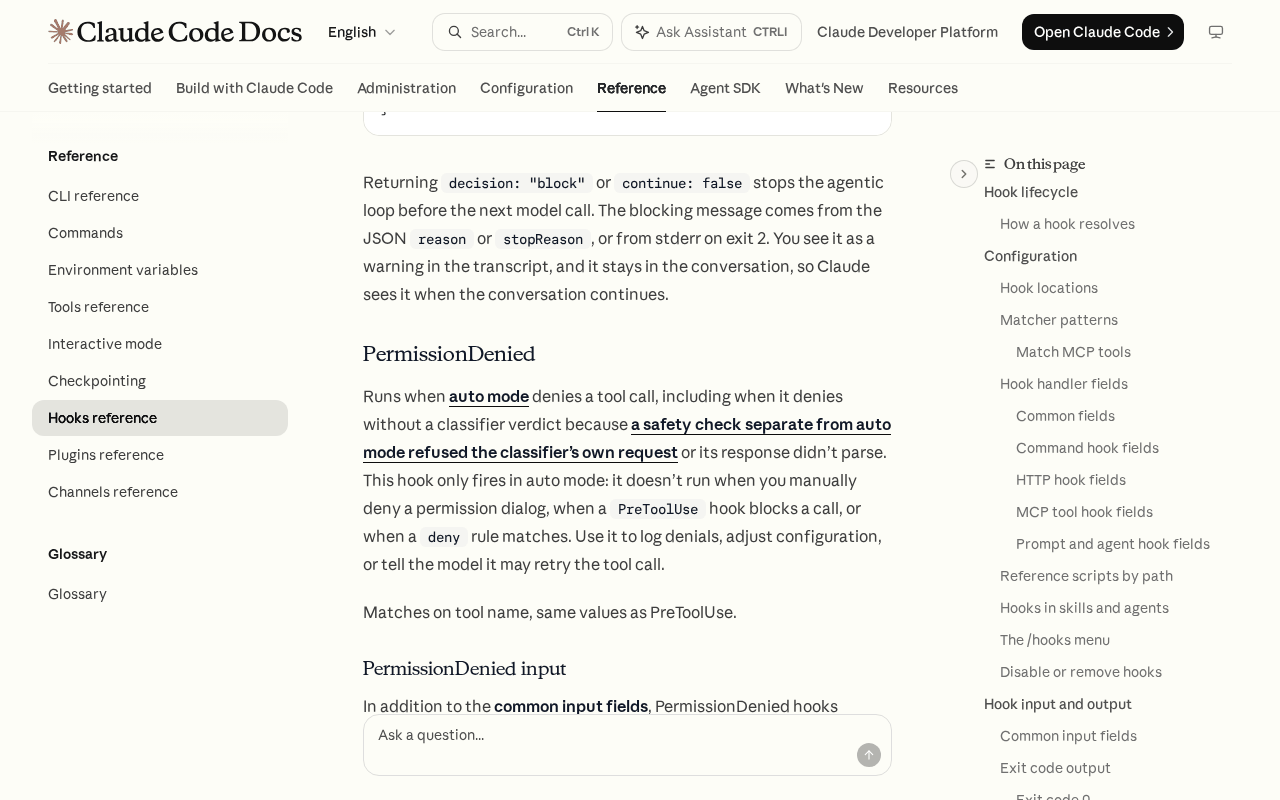The image size is (1280, 800).
Task: Click the search magnifier icon
Action: (455, 32)
